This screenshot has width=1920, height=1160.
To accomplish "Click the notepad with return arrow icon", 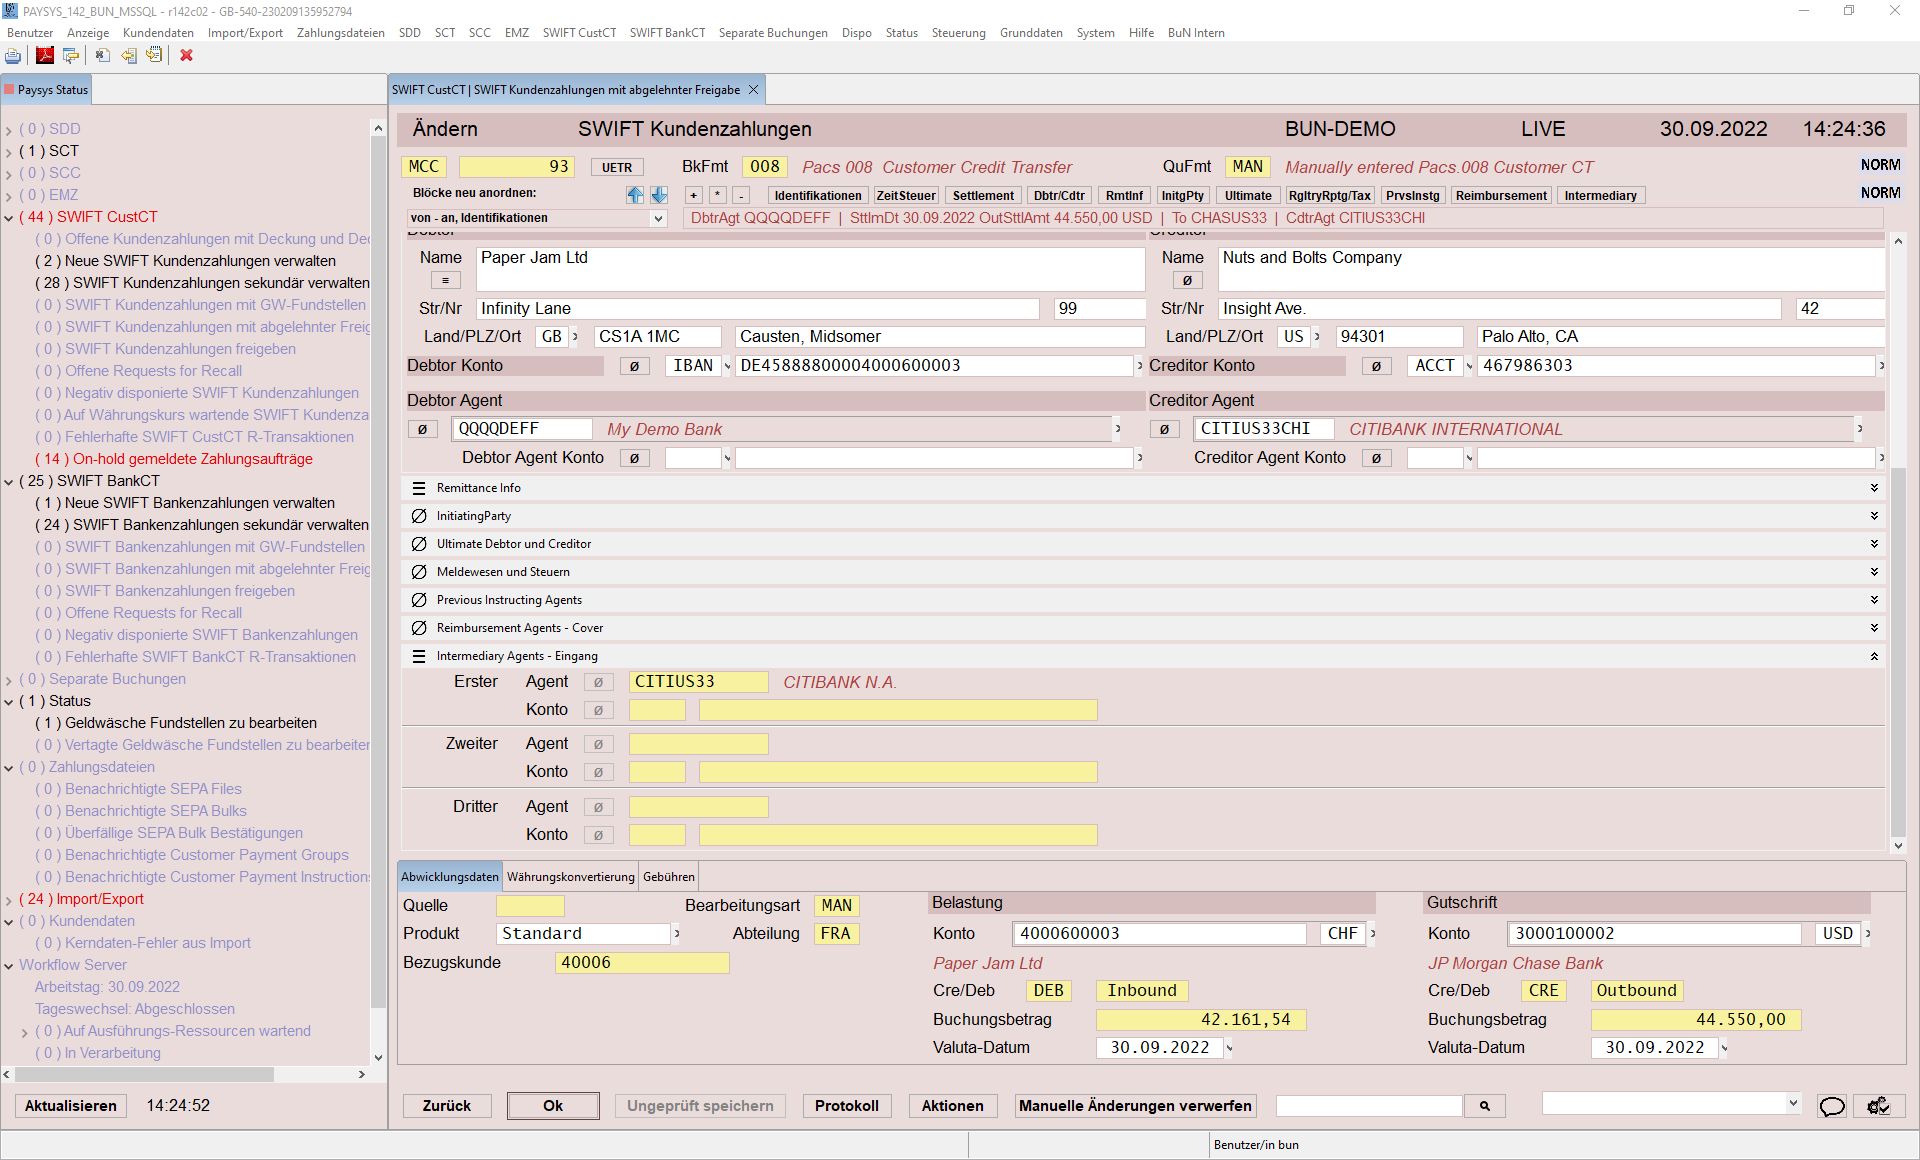I will pos(155,56).
